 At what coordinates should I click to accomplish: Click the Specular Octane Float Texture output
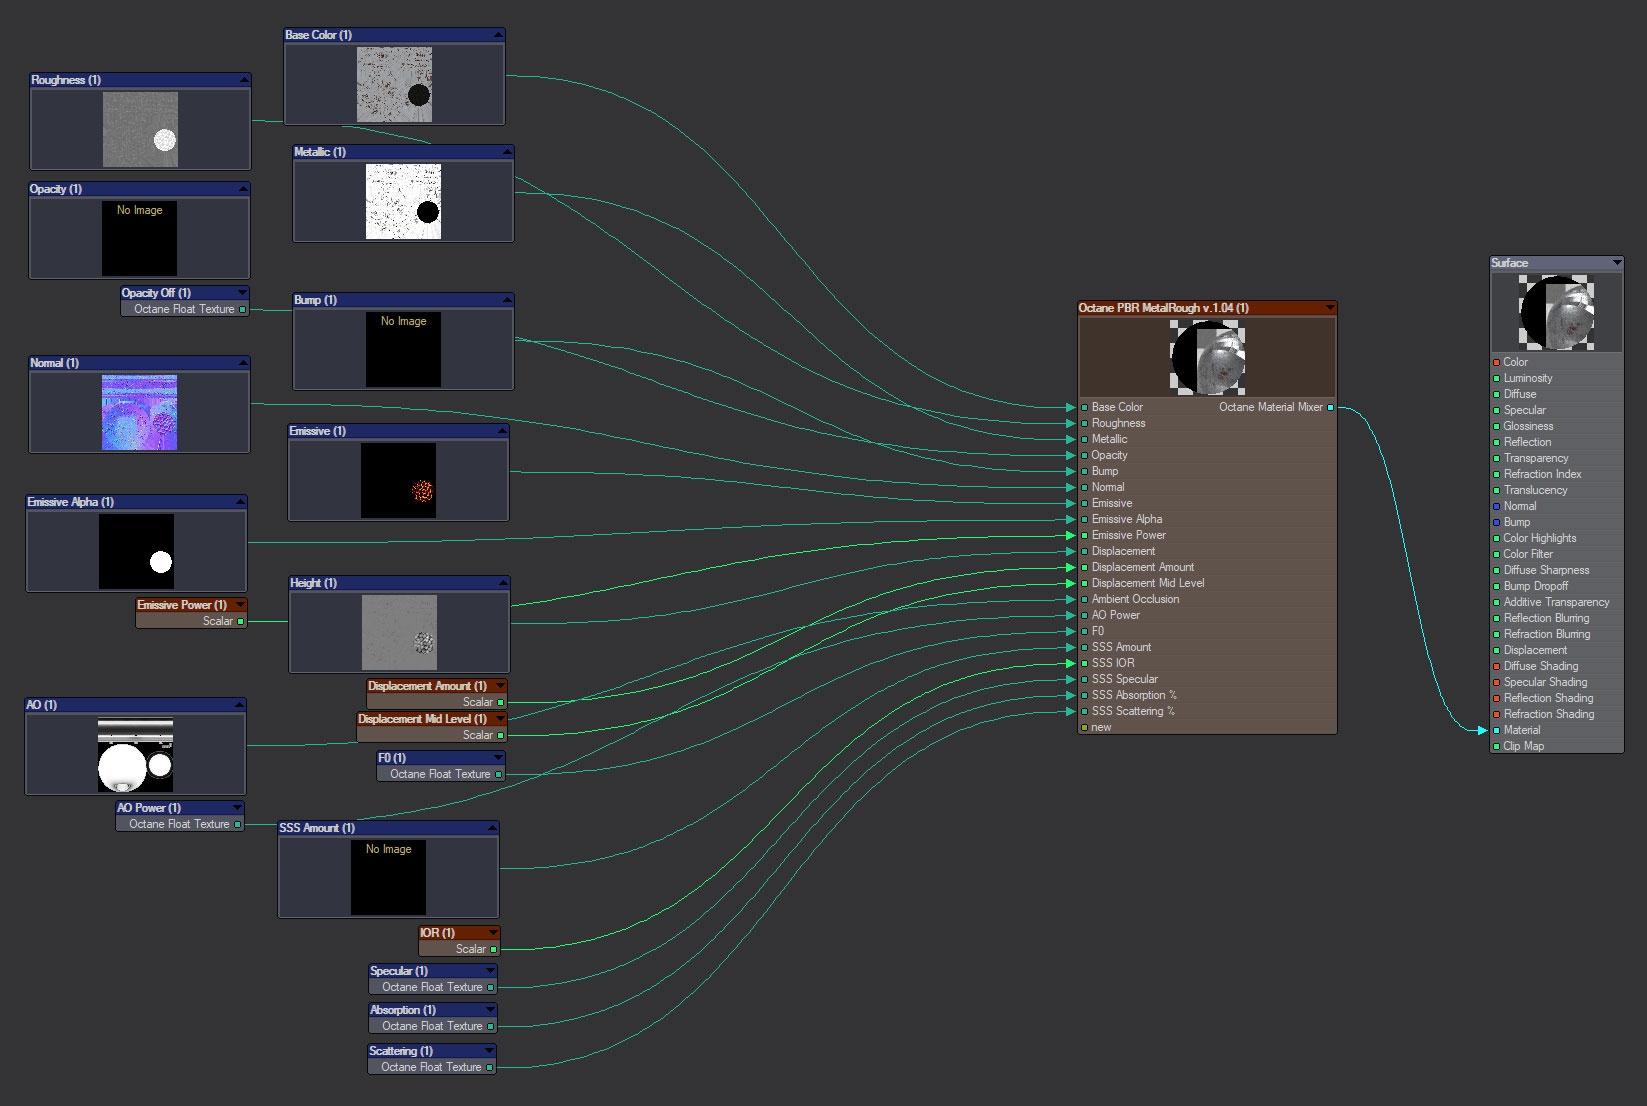491,988
